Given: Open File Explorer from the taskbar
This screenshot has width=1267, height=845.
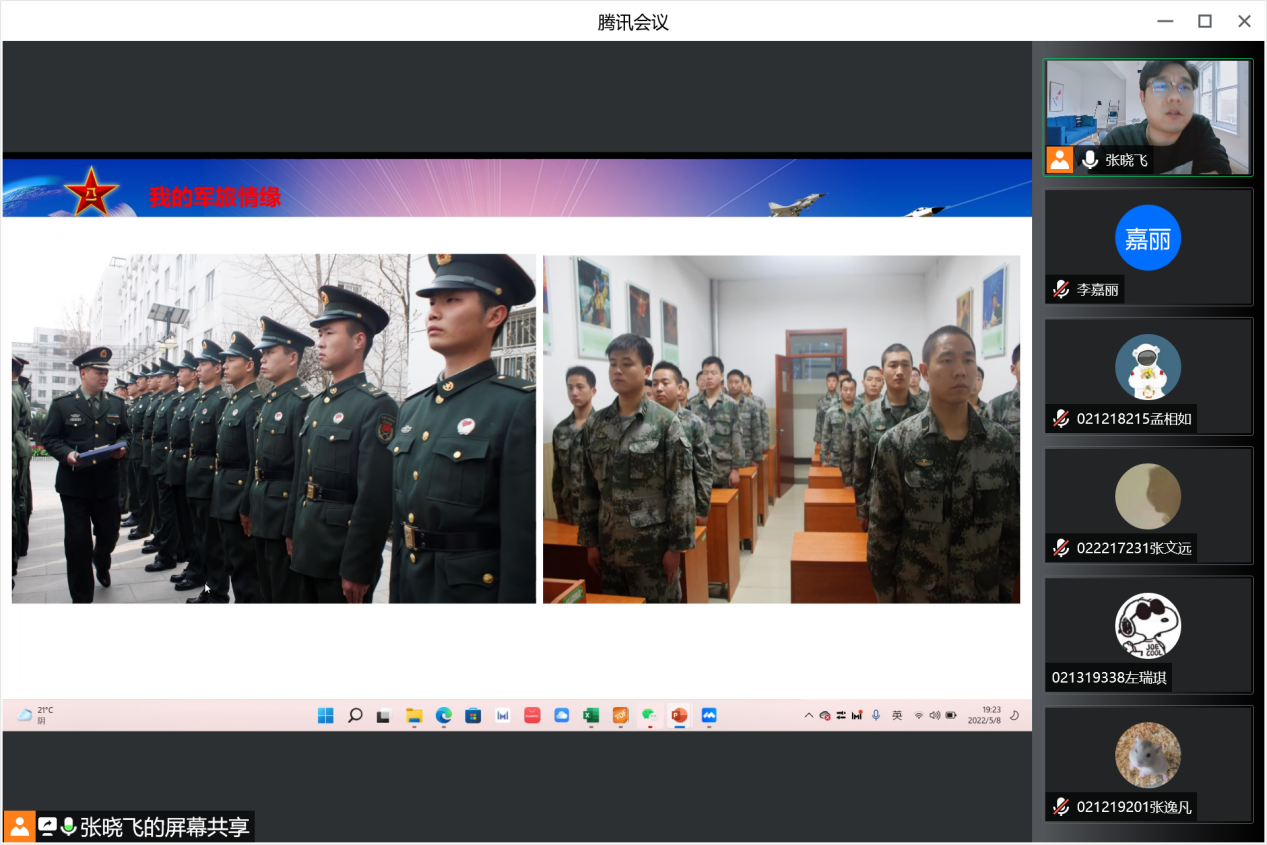Looking at the screenshot, I should click(414, 715).
